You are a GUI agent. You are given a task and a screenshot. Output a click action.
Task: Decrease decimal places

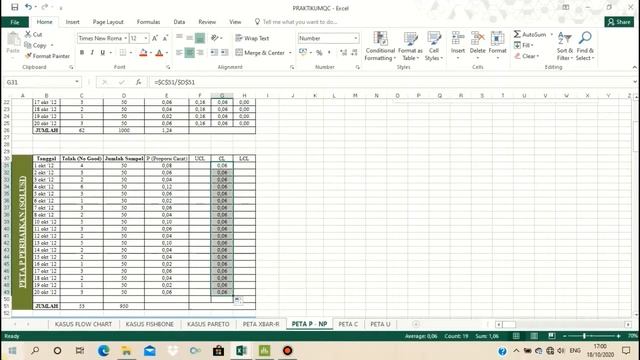(x=354, y=53)
